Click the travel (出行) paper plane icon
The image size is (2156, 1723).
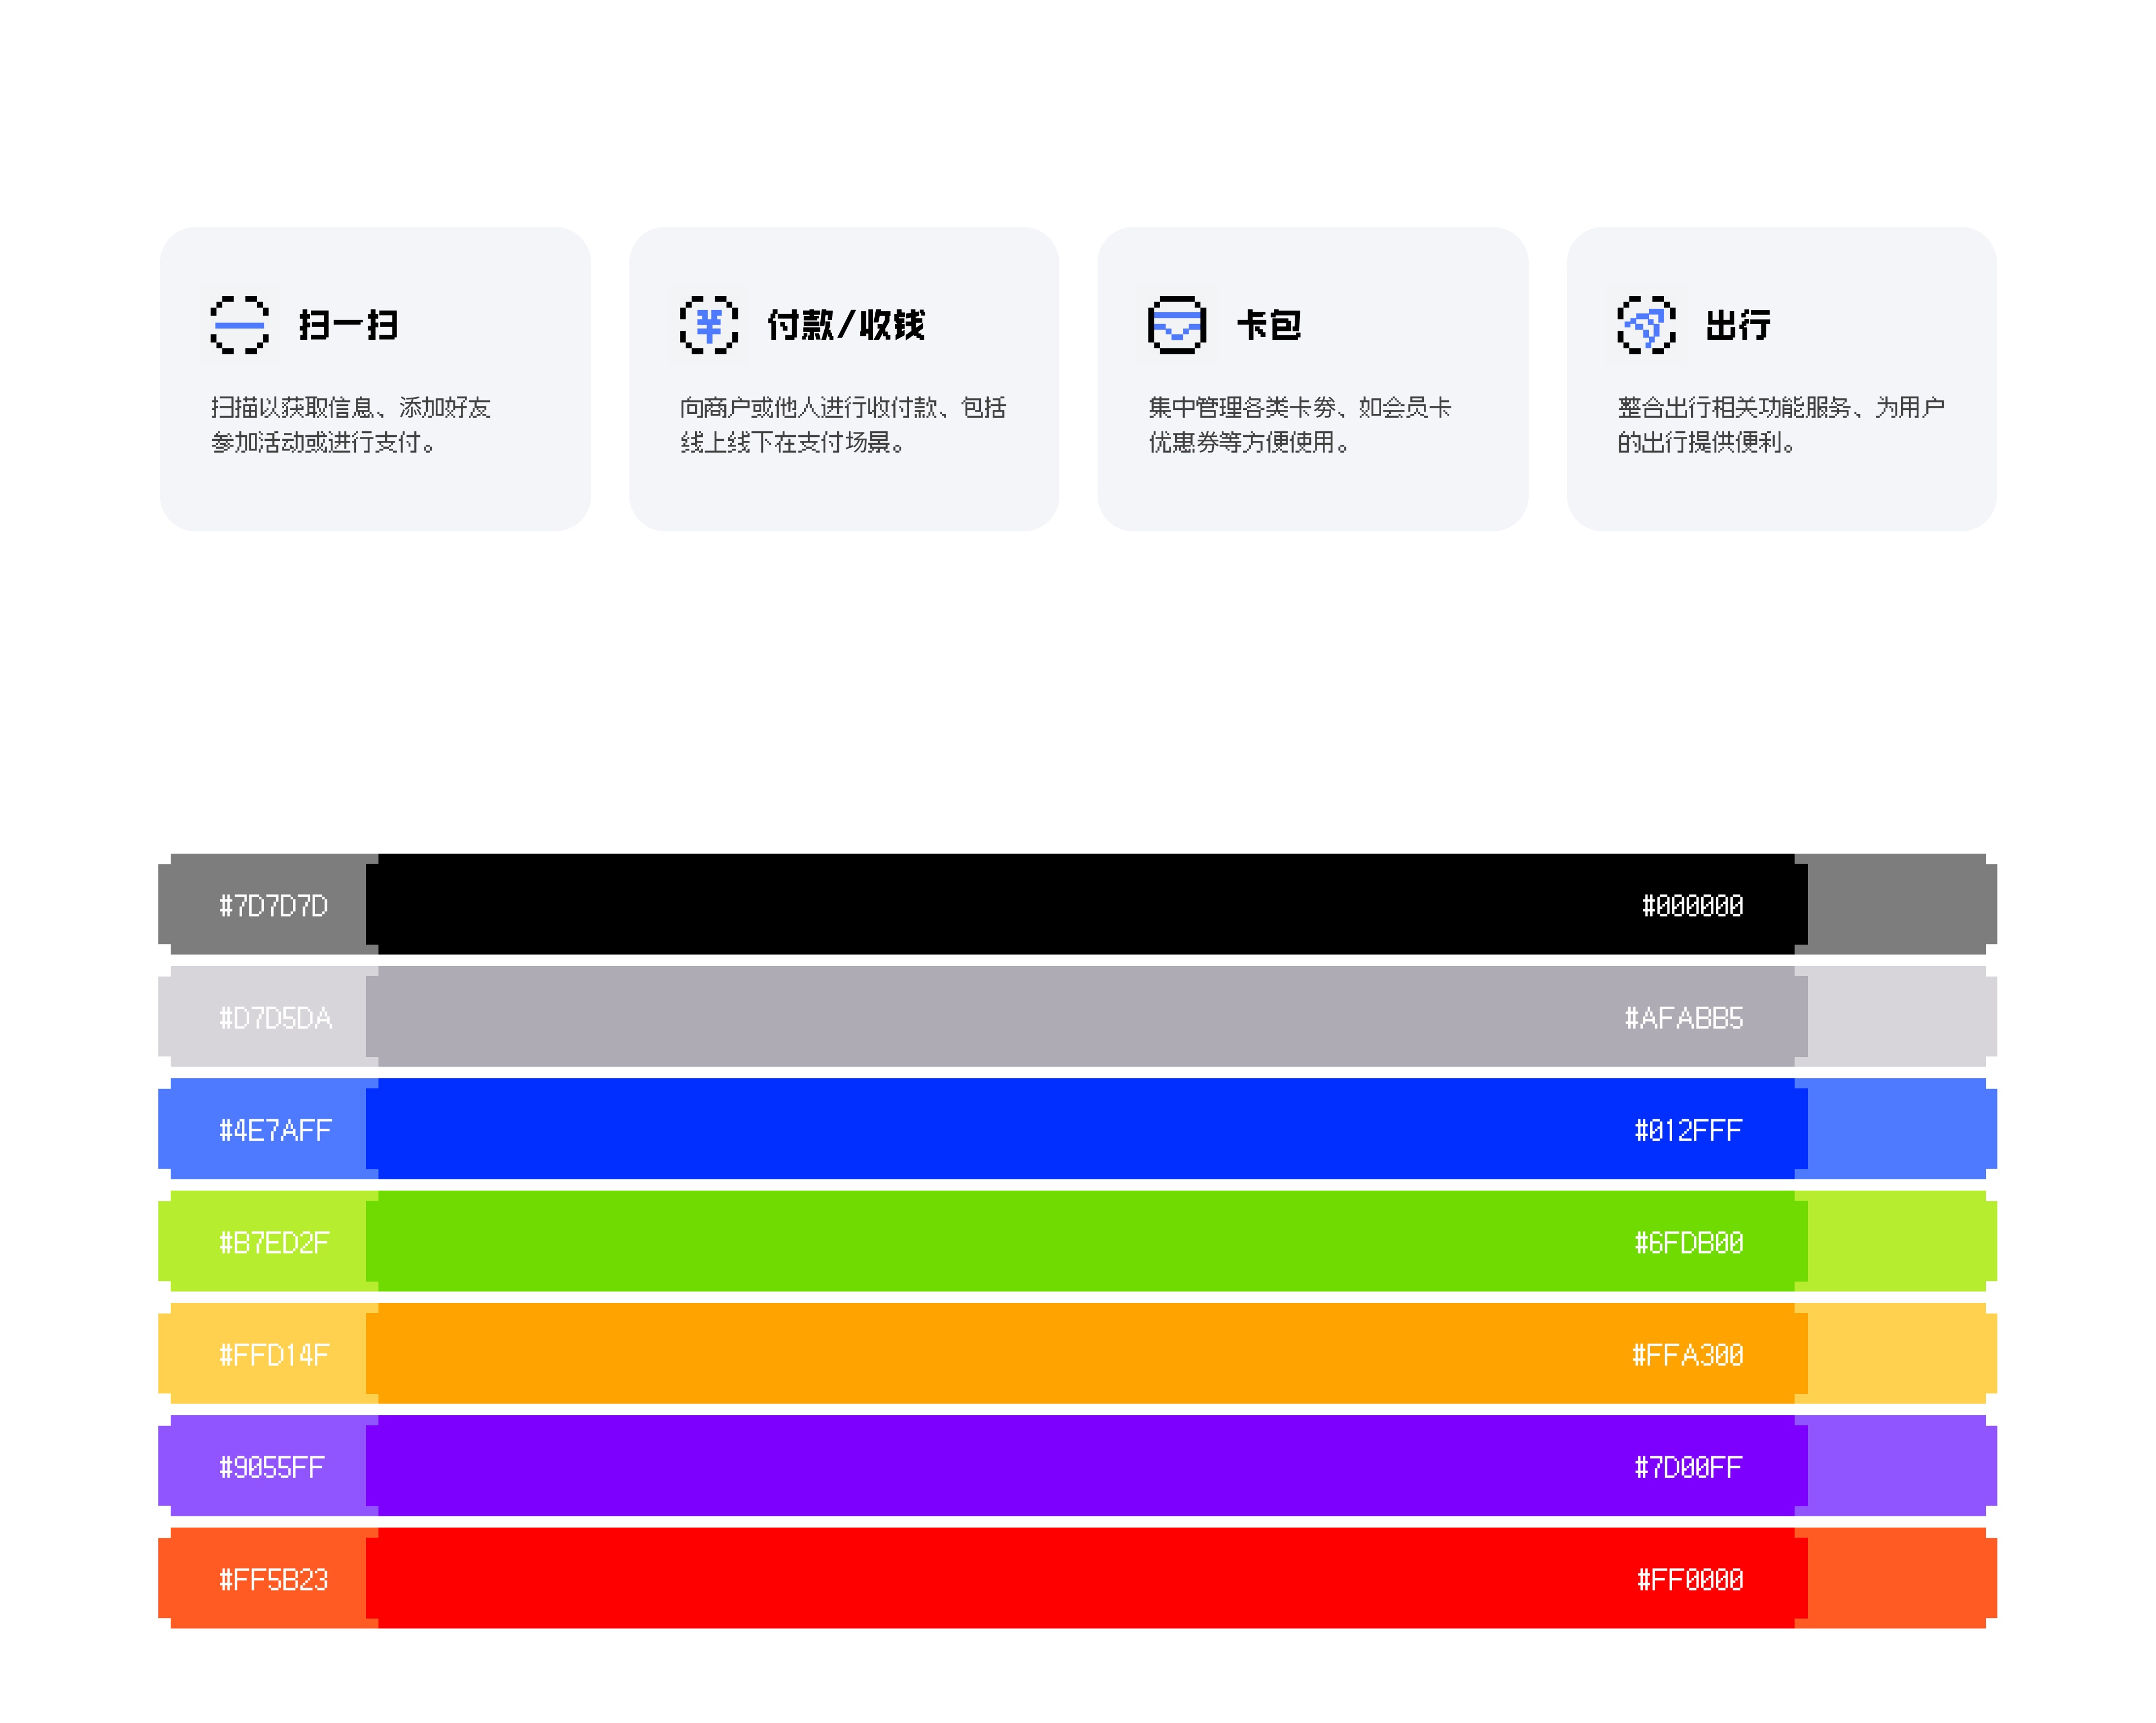pos(1646,325)
